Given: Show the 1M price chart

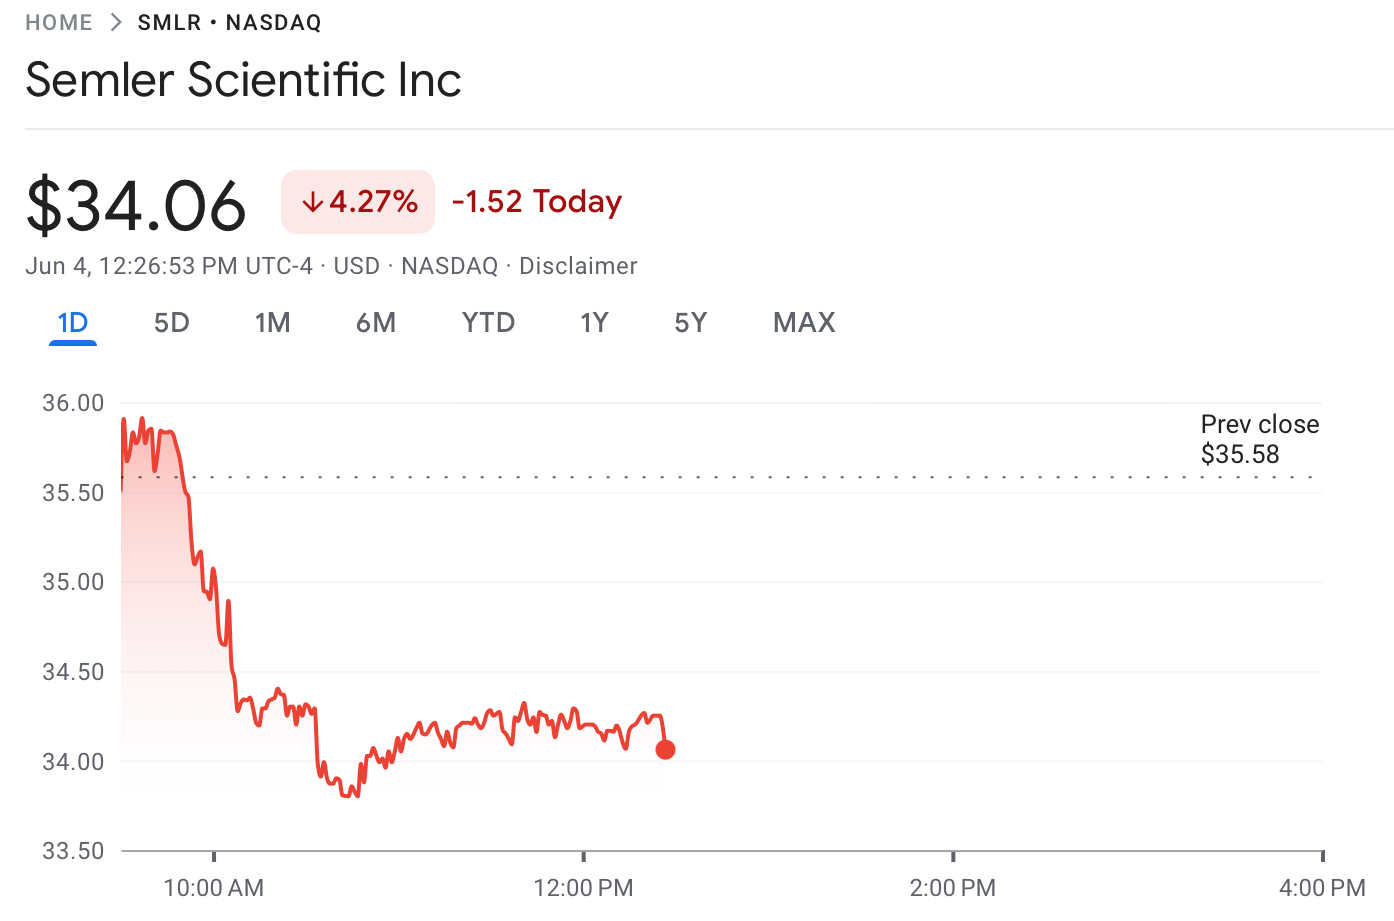Looking at the screenshot, I should pyautogui.click(x=272, y=323).
